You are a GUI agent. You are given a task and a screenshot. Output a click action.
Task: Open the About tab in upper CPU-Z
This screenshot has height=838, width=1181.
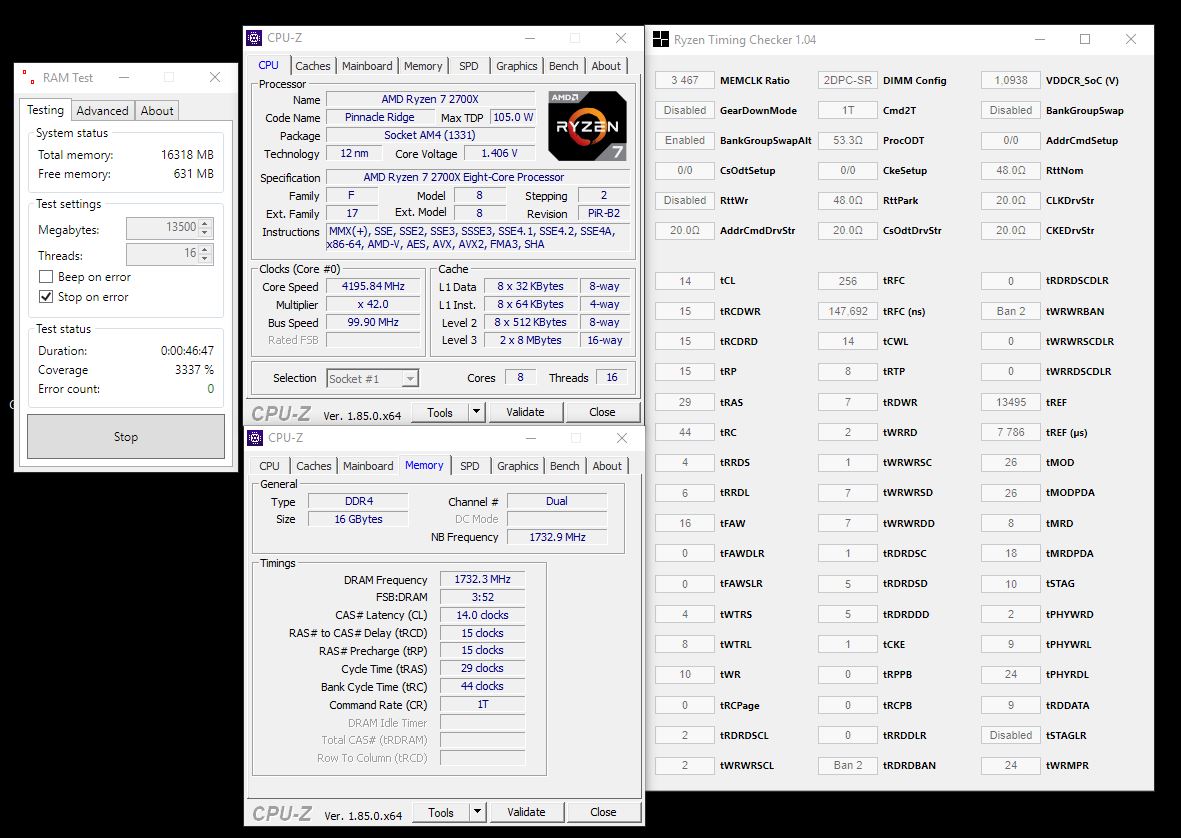606,66
